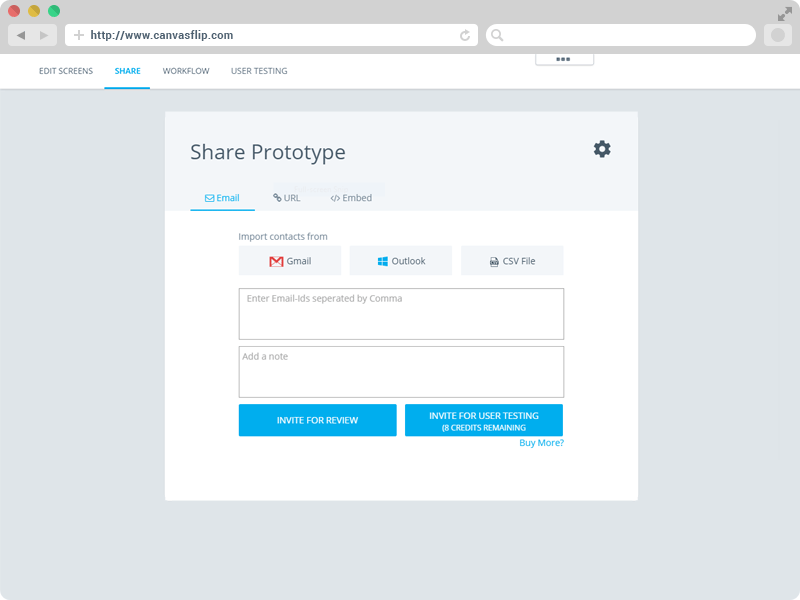800x600 pixels.
Task: Switch to the Embed tab
Action: pyautogui.click(x=351, y=198)
